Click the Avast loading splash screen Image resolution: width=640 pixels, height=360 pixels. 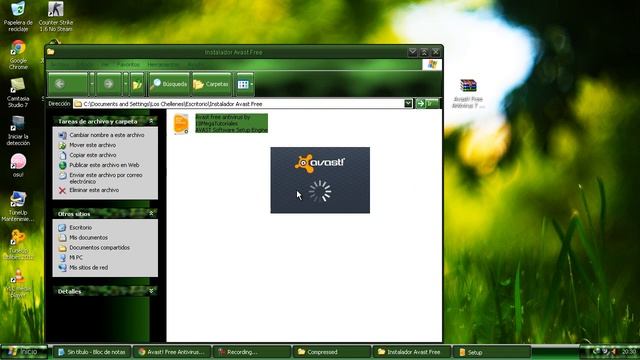click(x=320, y=180)
